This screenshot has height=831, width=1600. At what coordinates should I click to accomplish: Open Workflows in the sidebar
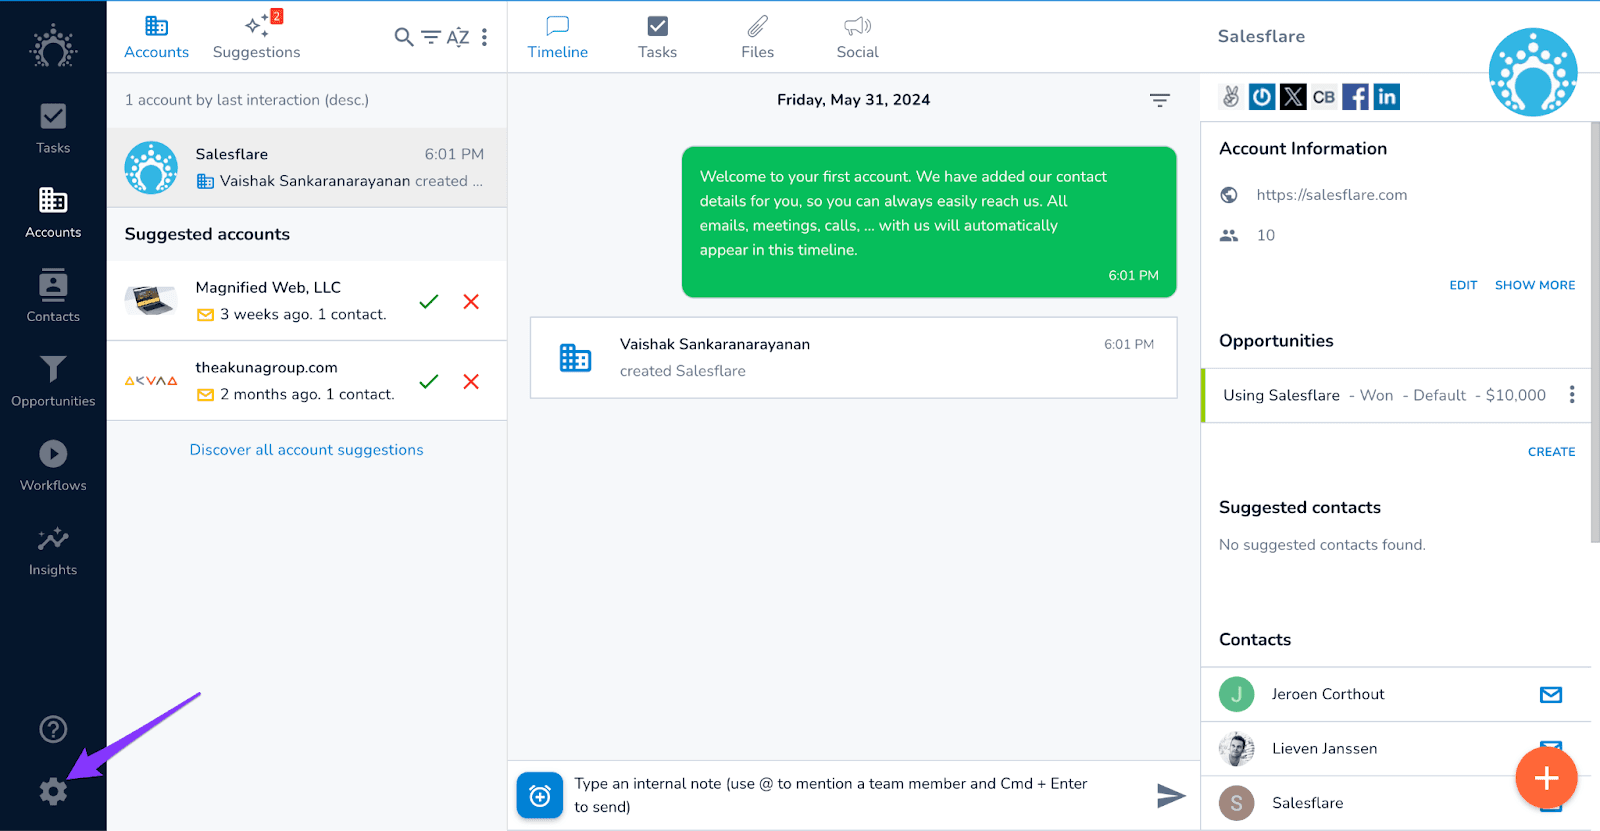pyautogui.click(x=53, y=466)
